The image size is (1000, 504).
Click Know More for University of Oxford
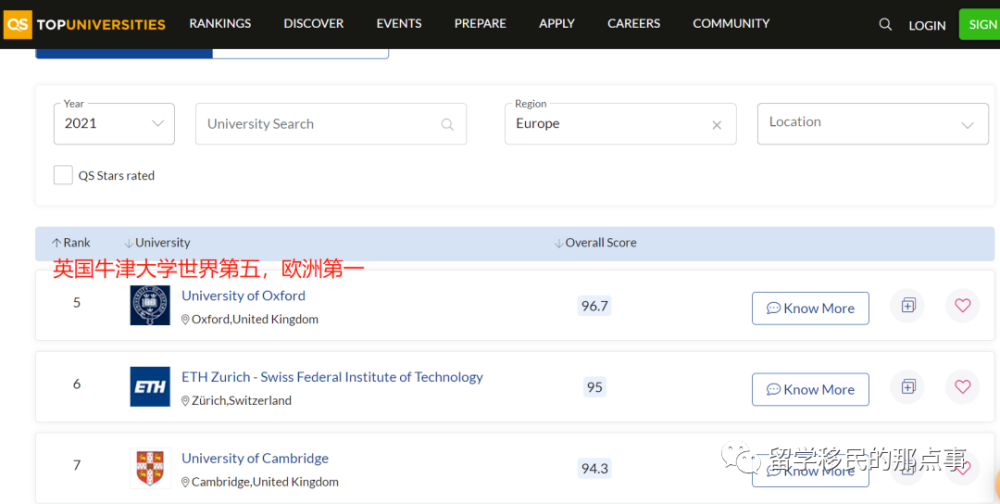click(x=811, y=308)
